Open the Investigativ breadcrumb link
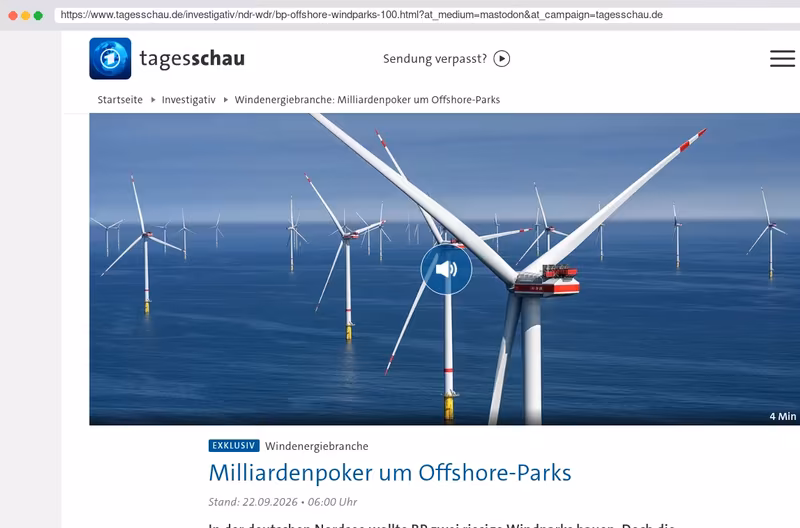Screen dimensions: 800x528 (x=189, y=99)
